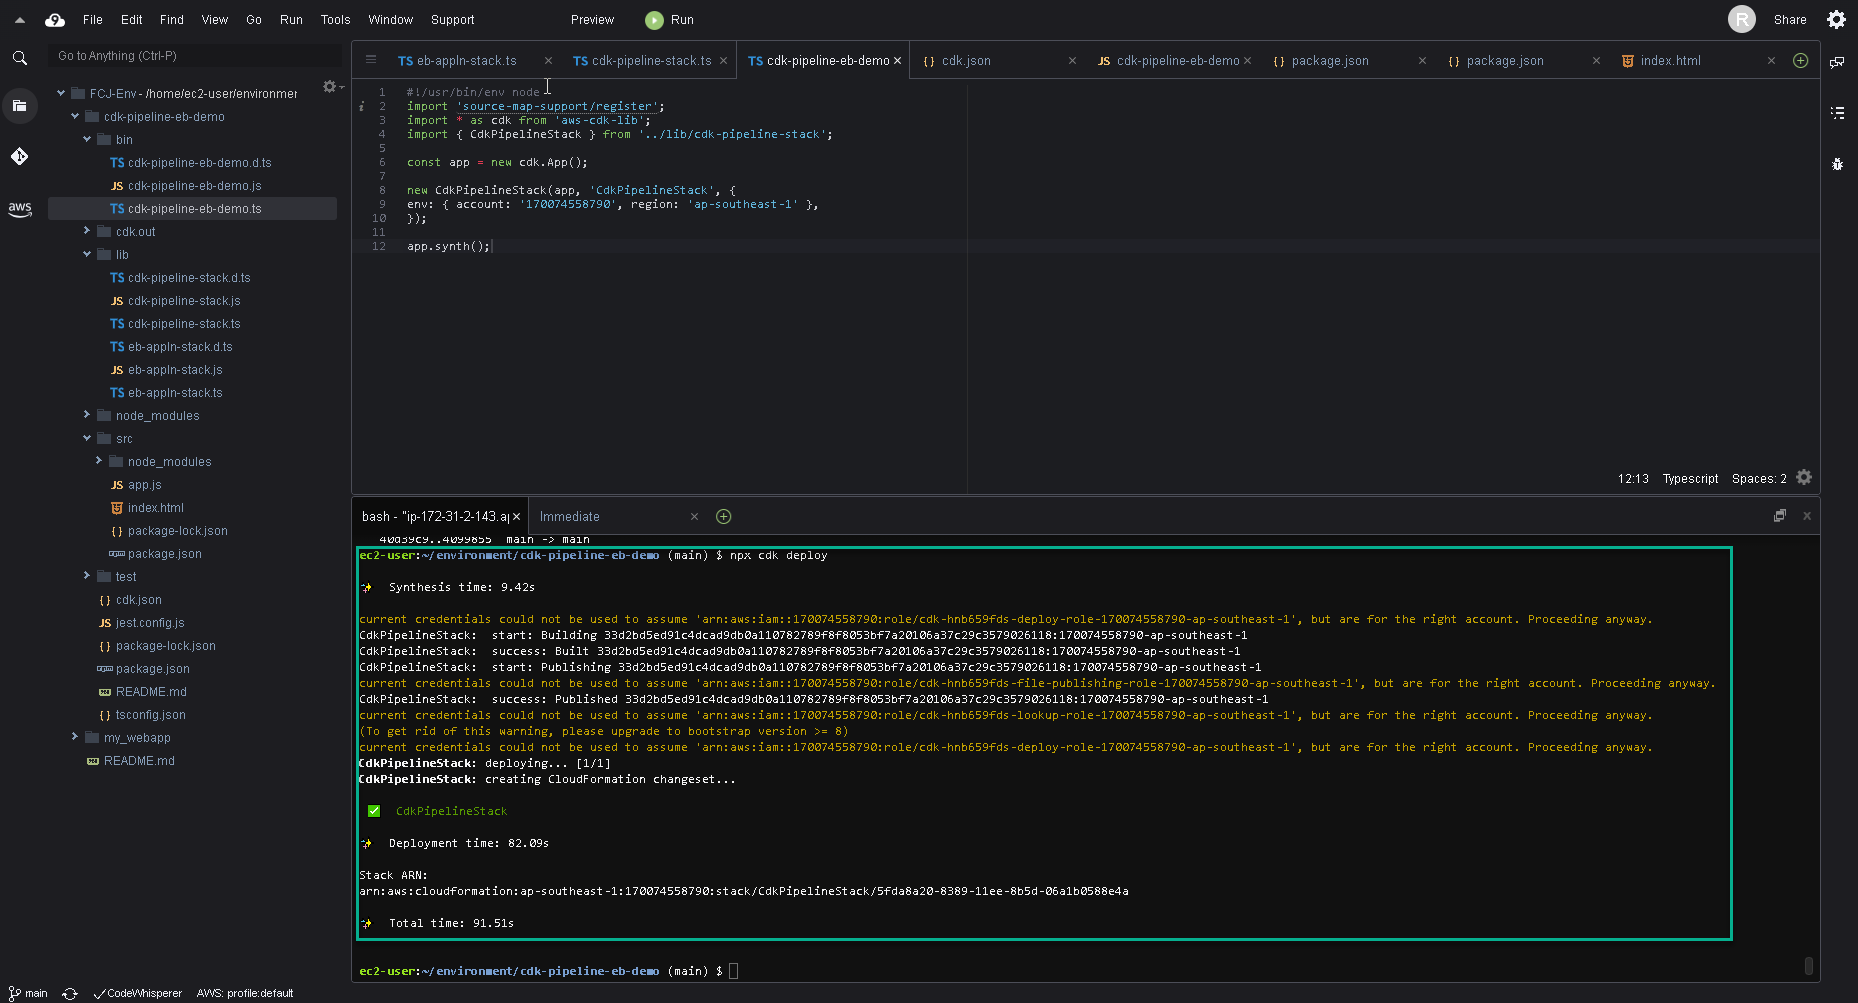The height and width of the screenshot is (1003, 1858).
Task: Click the Cloud9 cloud logo icon
Action: [55, 20]
